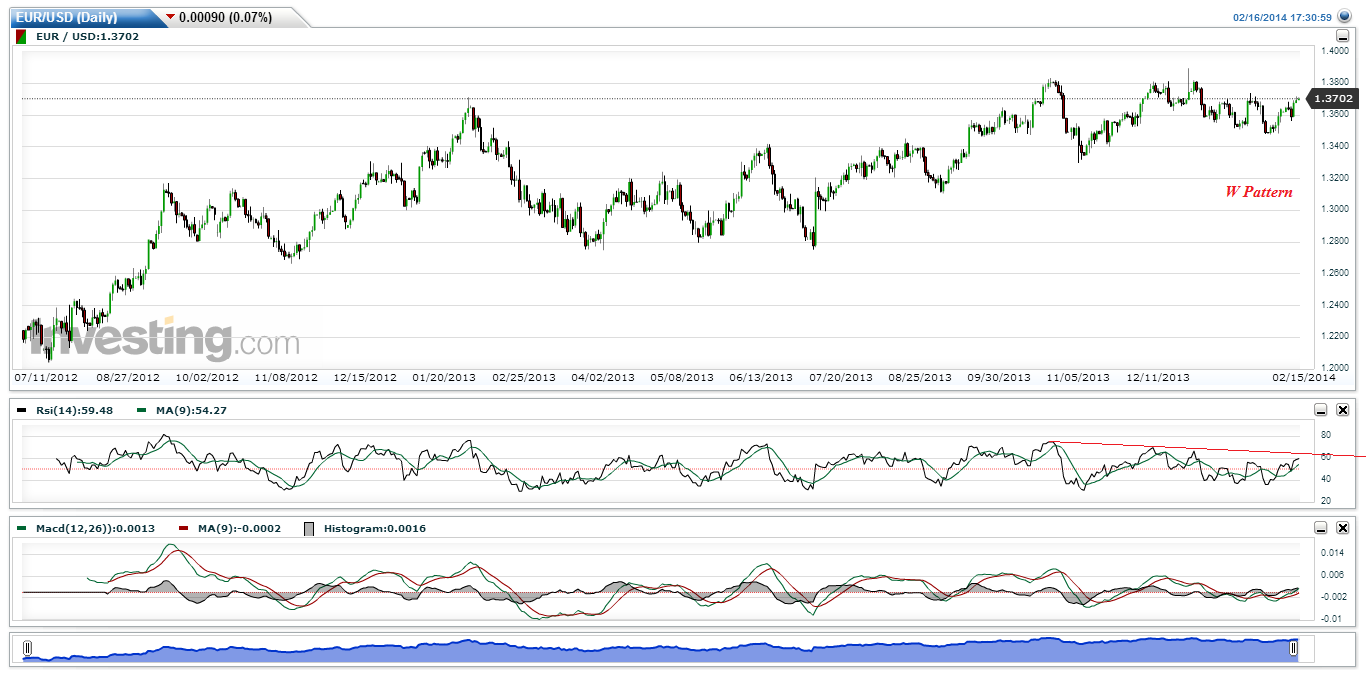Screen dimensions: 1366x675
Task: Click the 1.3702 current price tag on axis
Action: (1333, 99)
